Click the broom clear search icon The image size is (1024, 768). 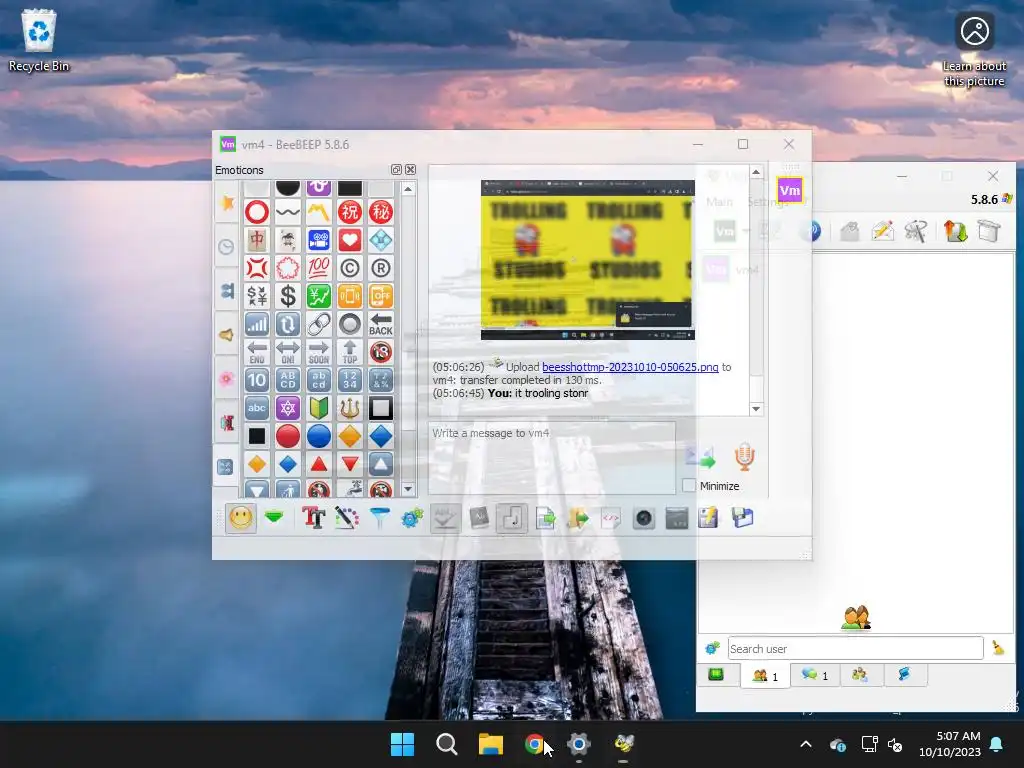click(x=998, y=648)
